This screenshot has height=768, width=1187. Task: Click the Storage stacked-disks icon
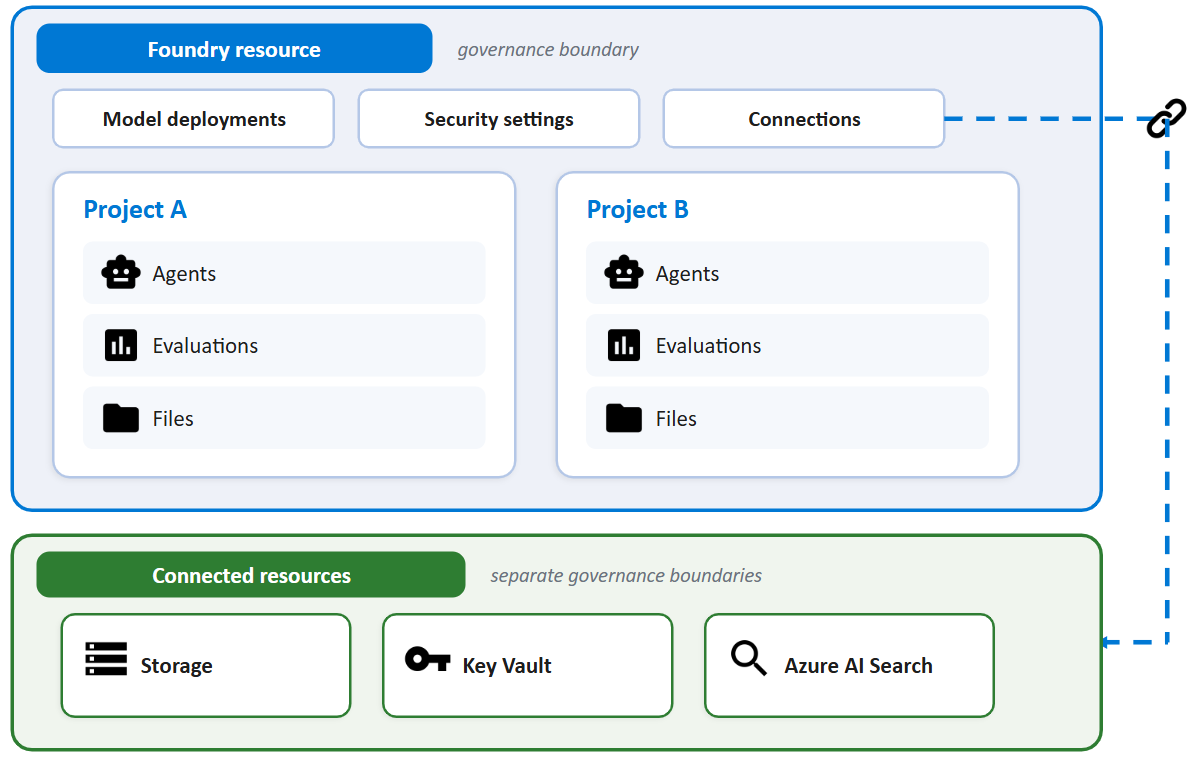pyautogui.click(x=106, y=658)
